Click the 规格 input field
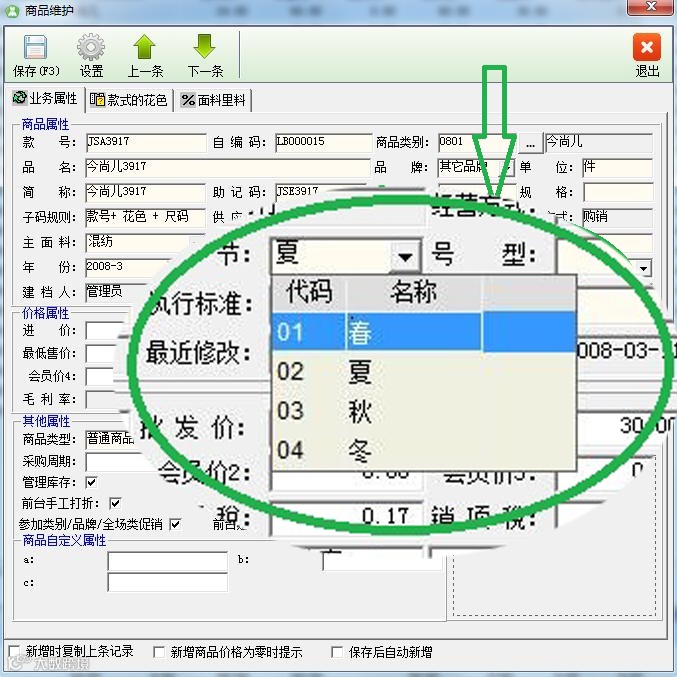The height and width of the screenshot is (677, 677). [x=618, y=193]
